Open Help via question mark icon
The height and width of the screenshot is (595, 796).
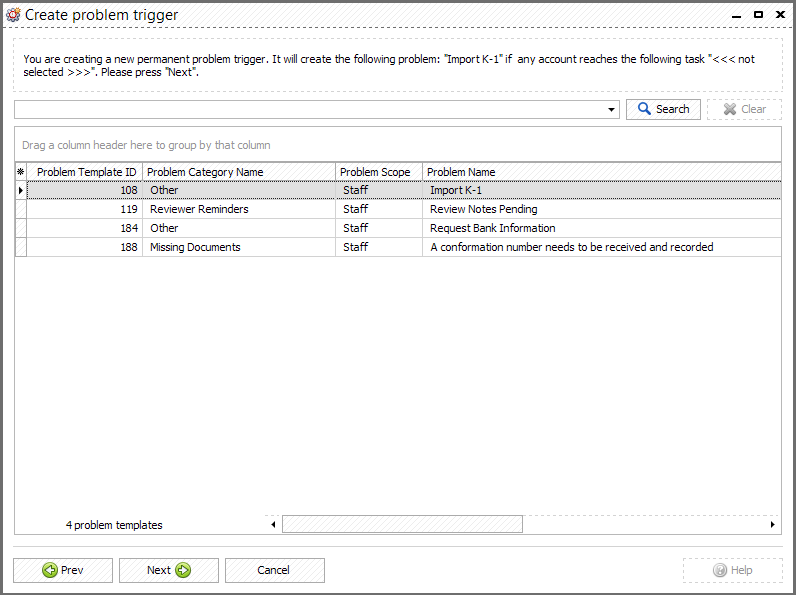(720, 570)
